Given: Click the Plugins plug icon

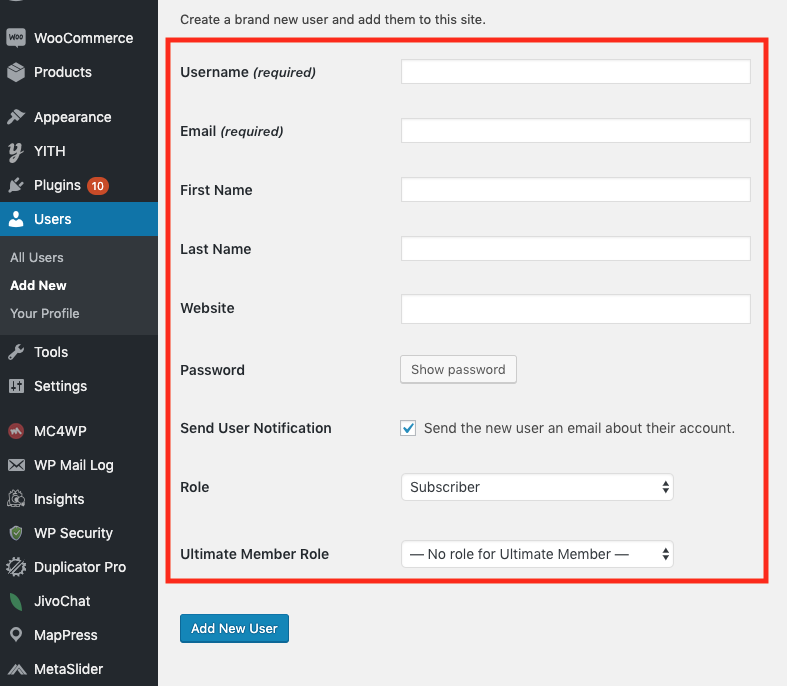Looking at the screenshot, I should 16,185.
